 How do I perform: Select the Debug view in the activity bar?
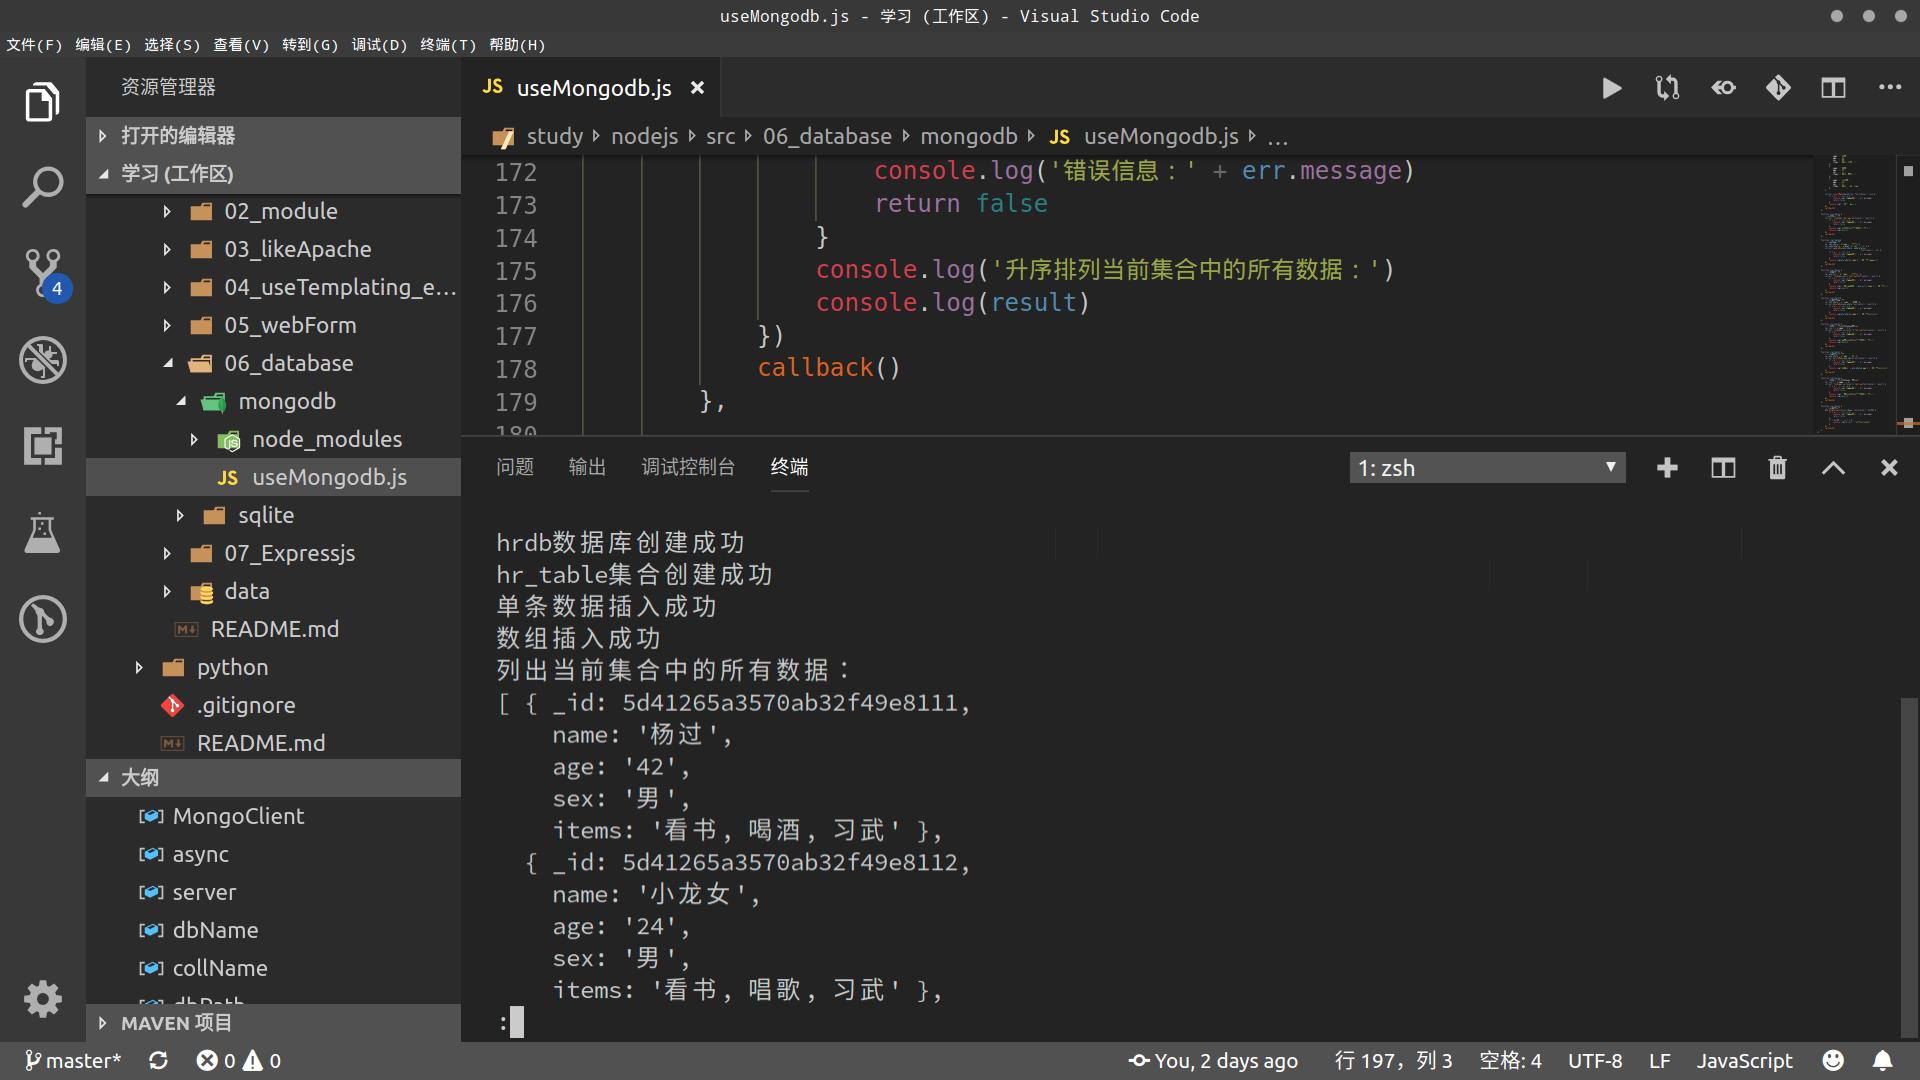42,360
